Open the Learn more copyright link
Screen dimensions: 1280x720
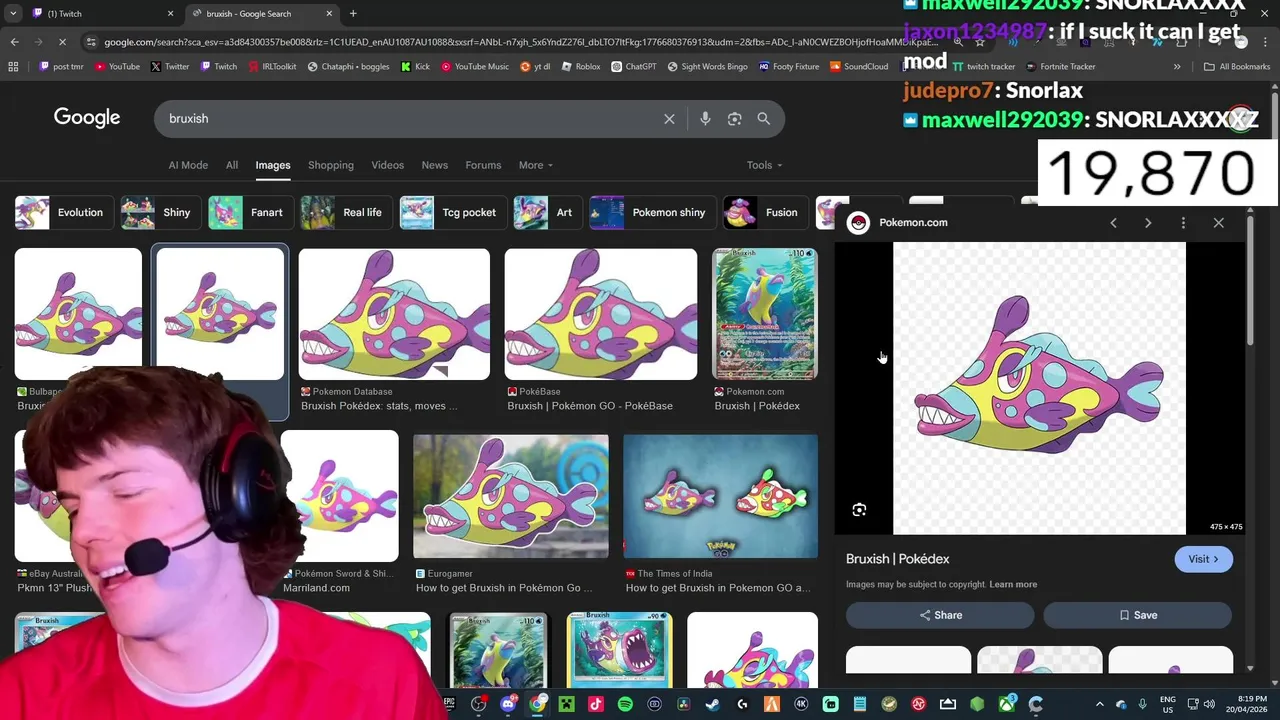tap(1013, 584)
